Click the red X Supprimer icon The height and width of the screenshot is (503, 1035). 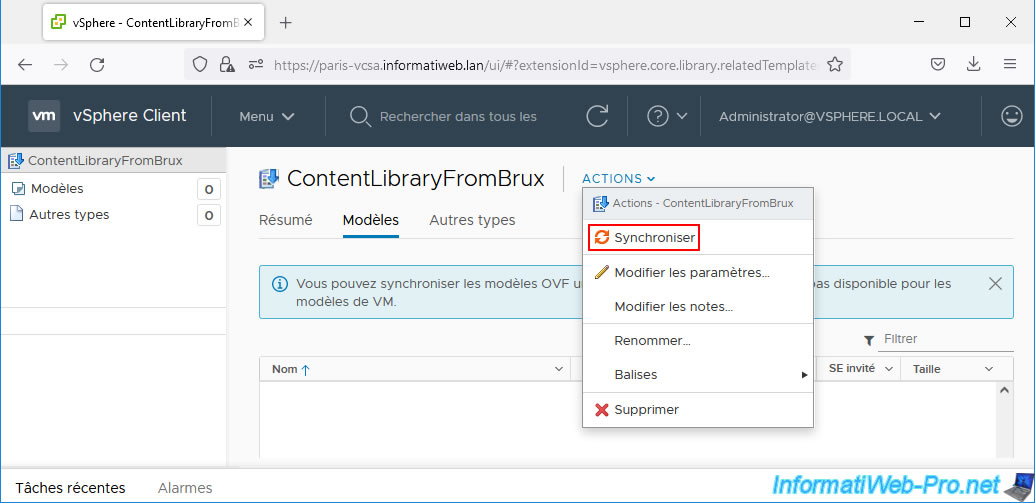[x=601, y=410]
